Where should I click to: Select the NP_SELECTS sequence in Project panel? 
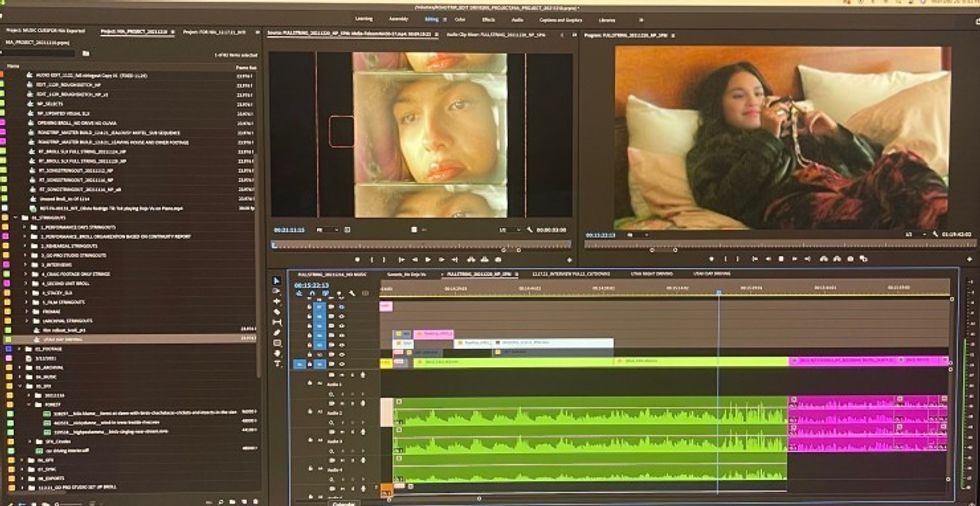(49, 104)
